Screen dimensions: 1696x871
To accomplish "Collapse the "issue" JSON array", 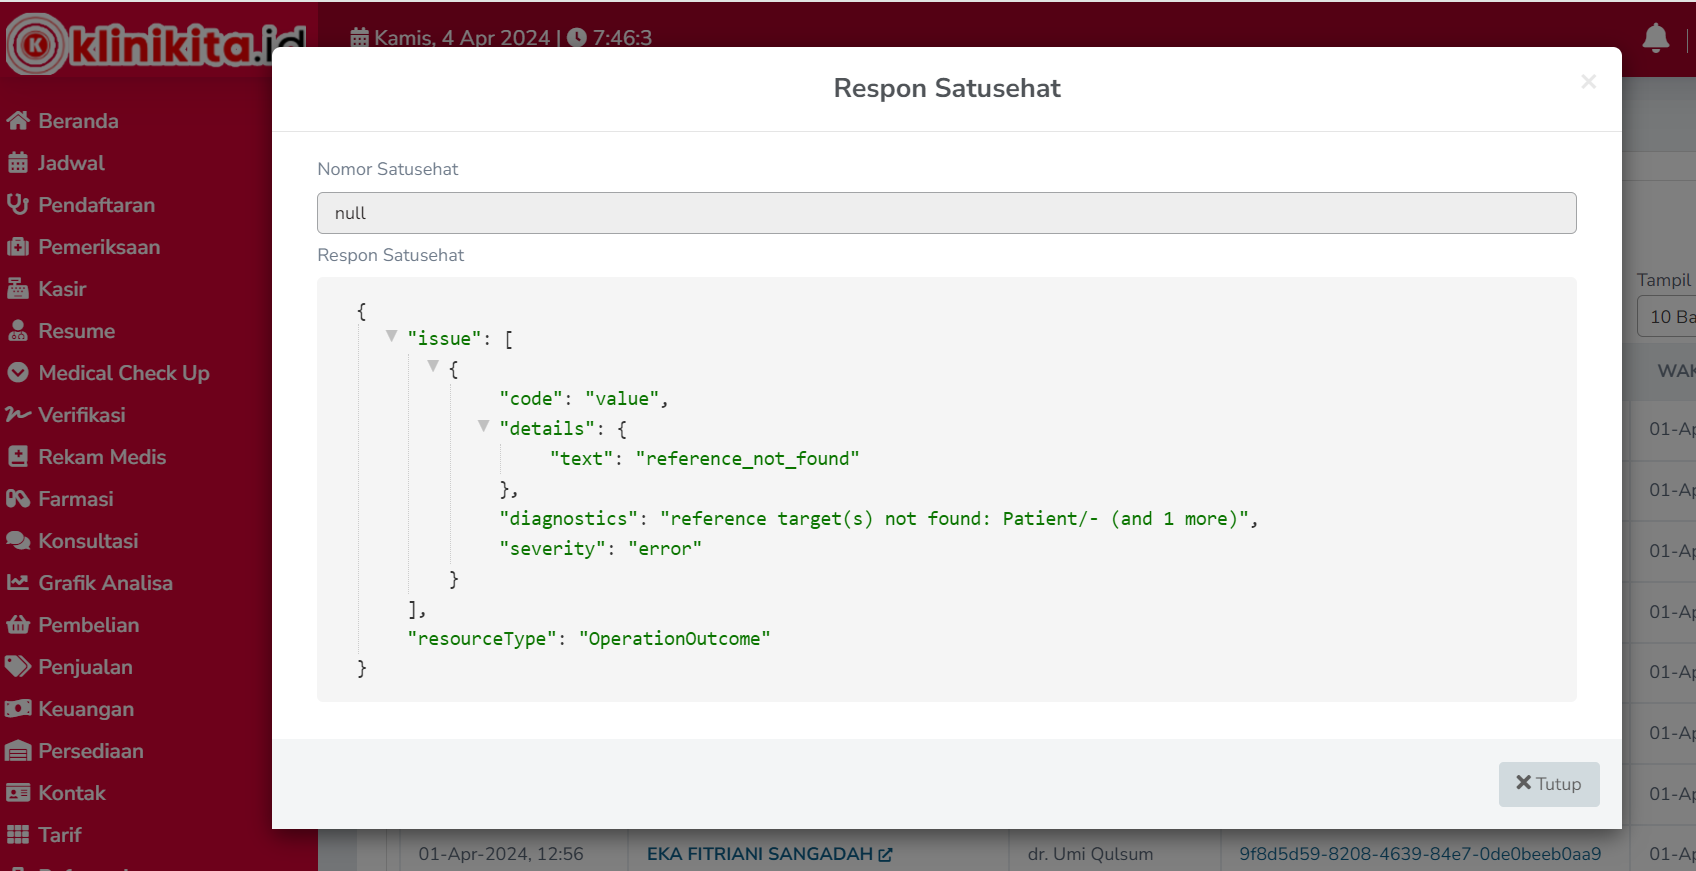I will click(392, 337).
